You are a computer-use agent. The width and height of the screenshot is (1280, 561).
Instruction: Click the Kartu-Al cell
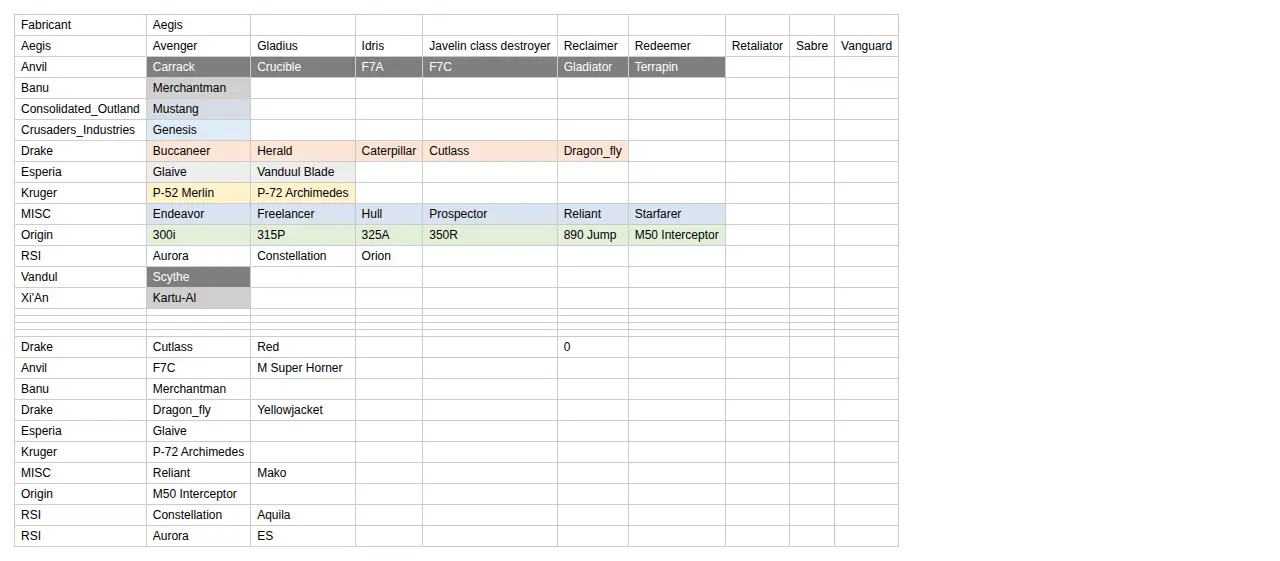(198, 298)
